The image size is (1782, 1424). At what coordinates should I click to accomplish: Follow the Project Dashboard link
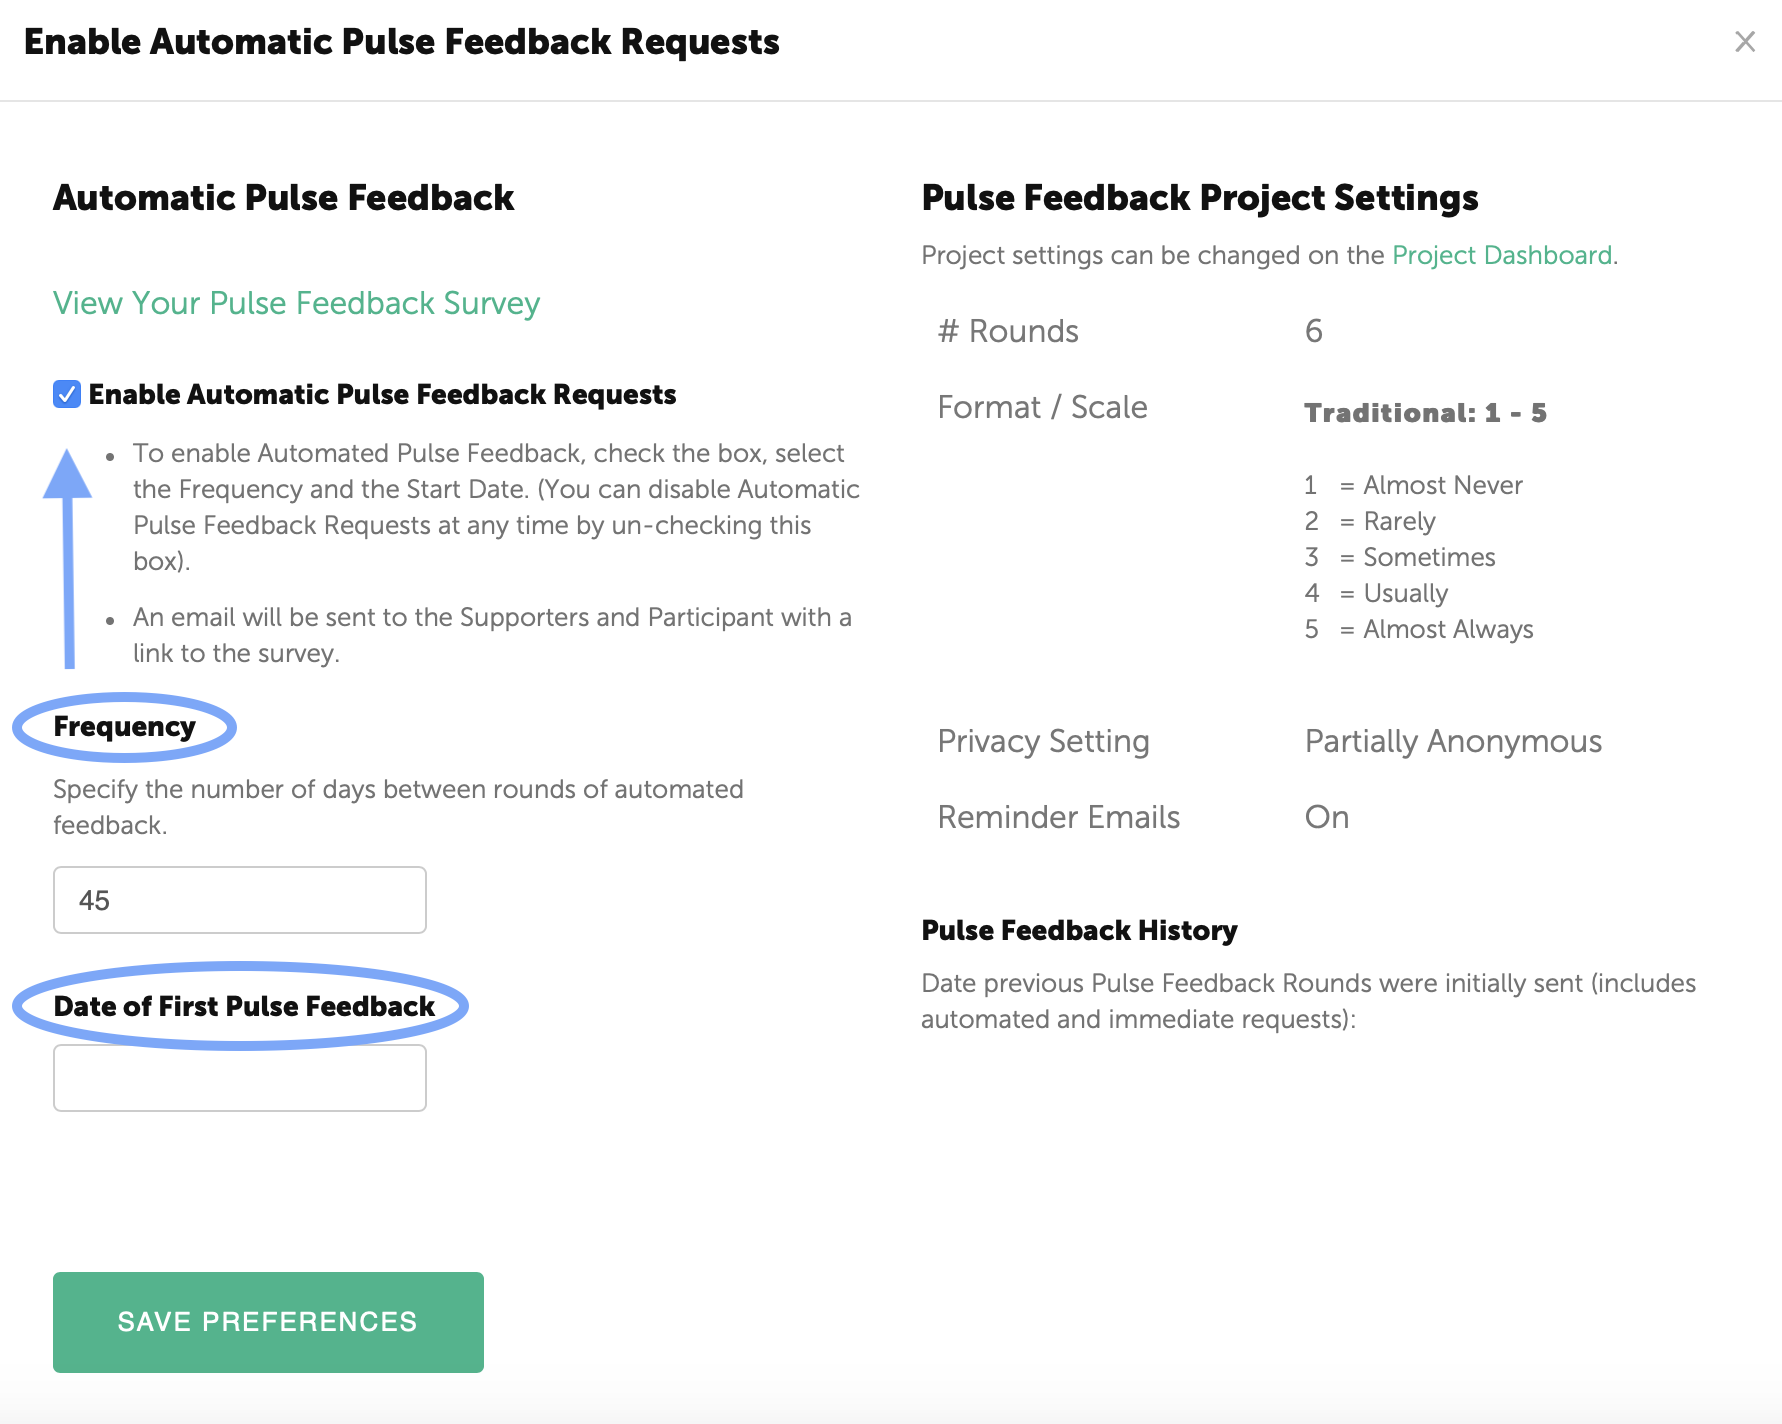1501,255
